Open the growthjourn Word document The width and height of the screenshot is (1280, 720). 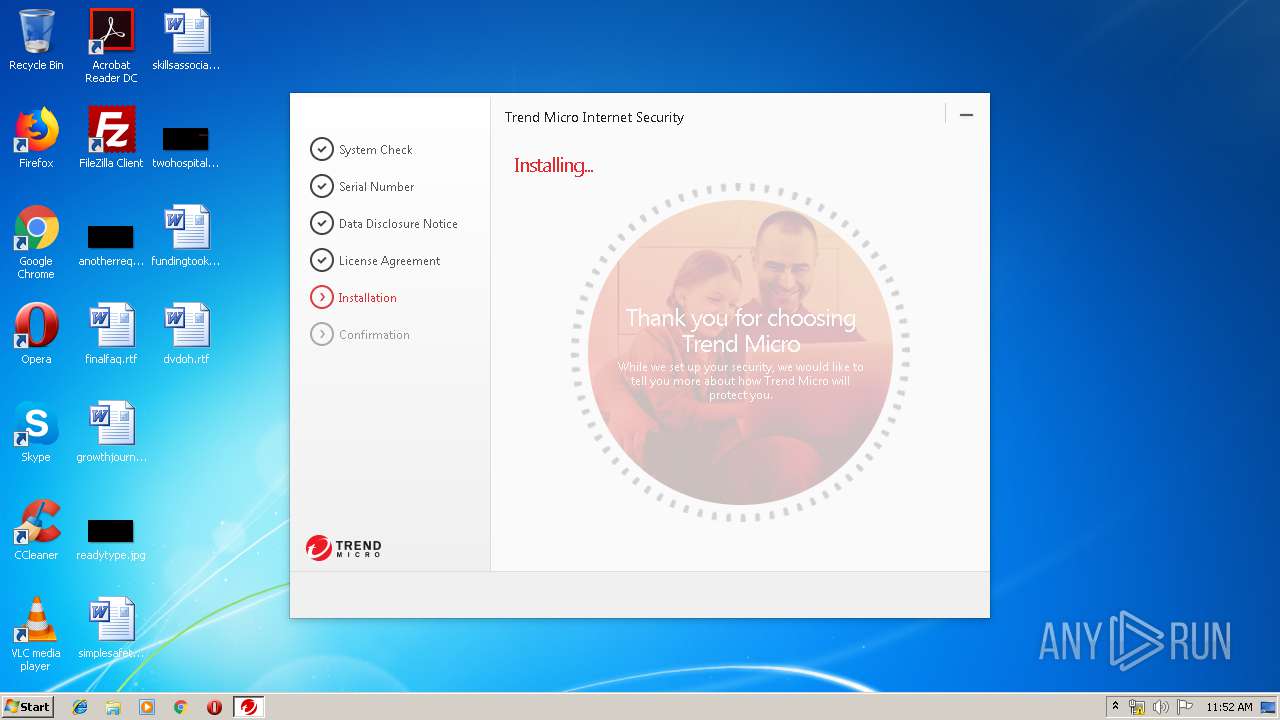(111, 432)
